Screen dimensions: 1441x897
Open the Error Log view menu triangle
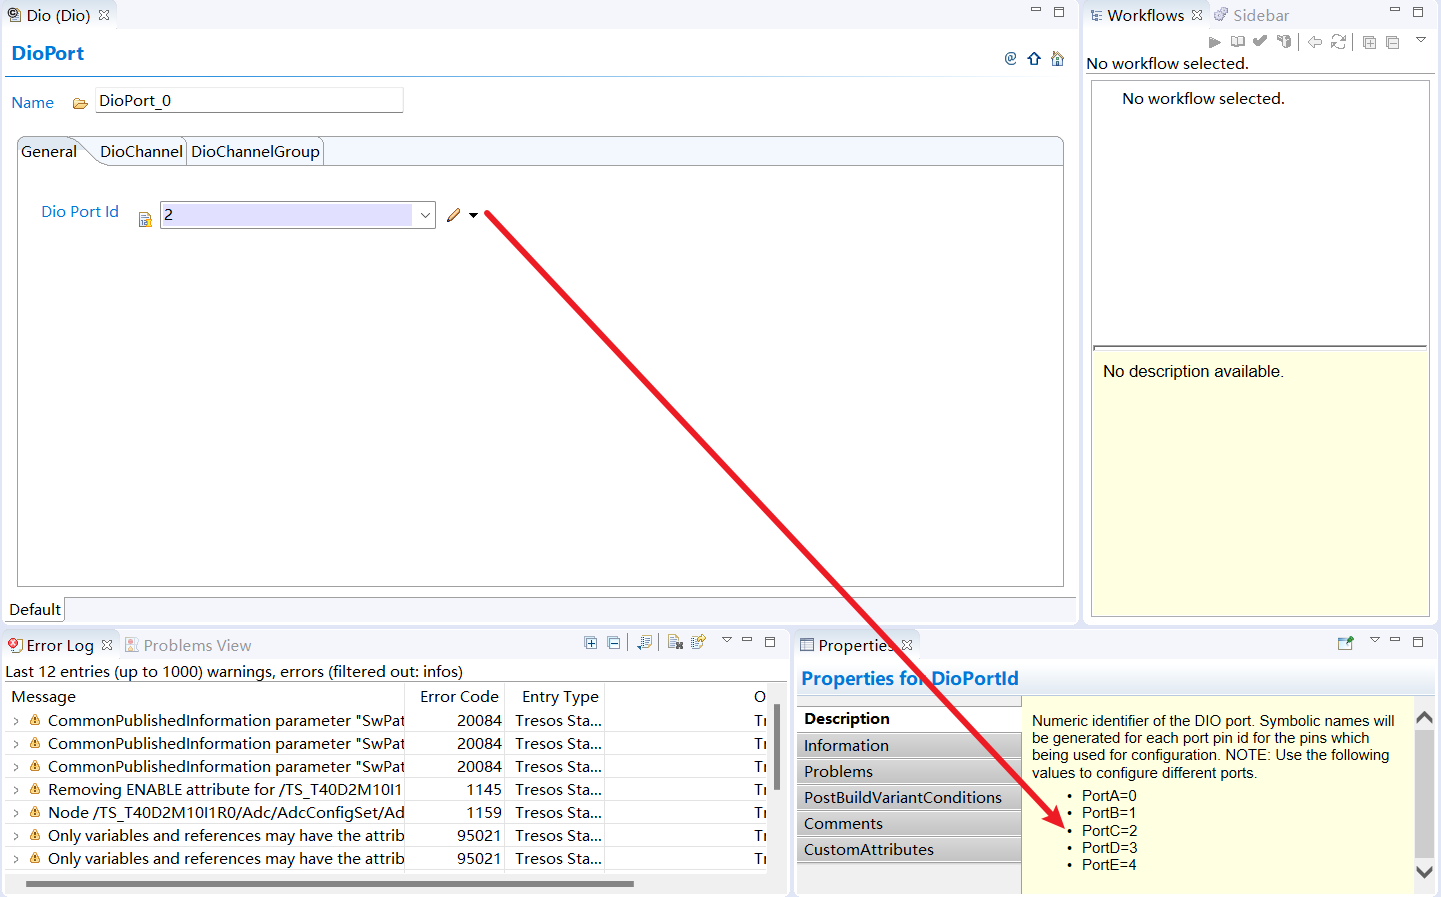coord(727,640)
